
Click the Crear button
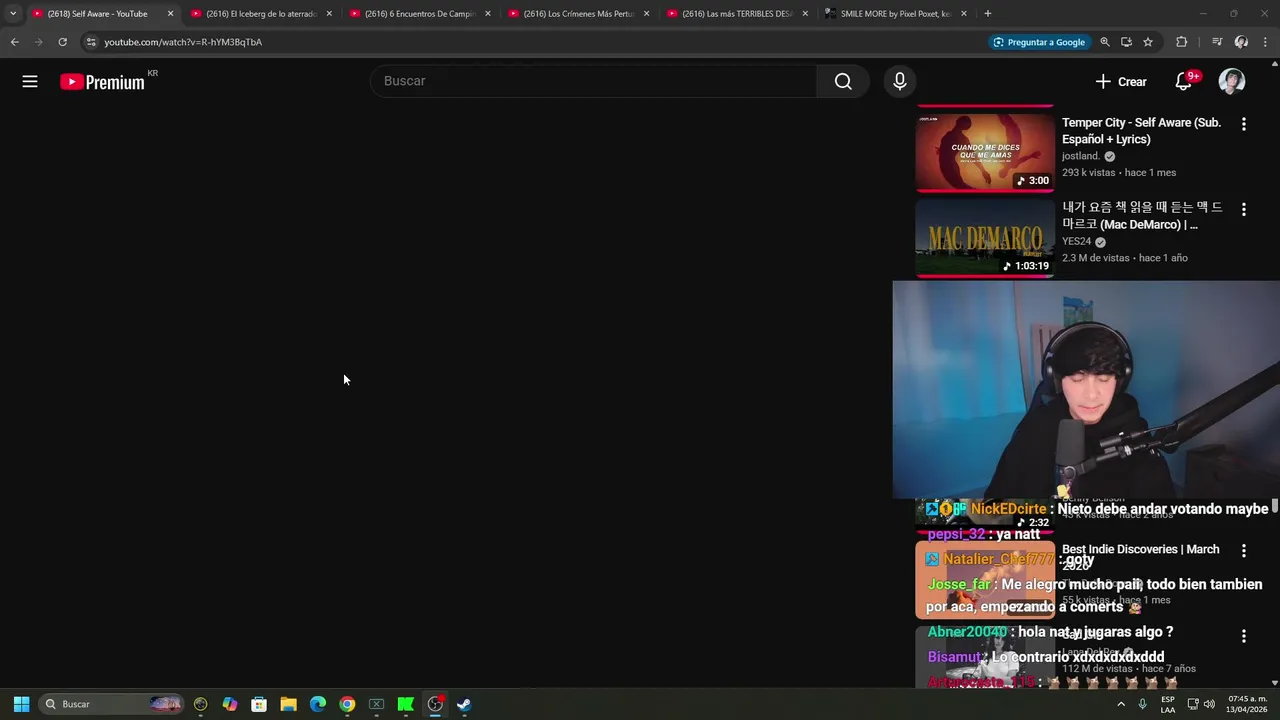click(1121, 82)
